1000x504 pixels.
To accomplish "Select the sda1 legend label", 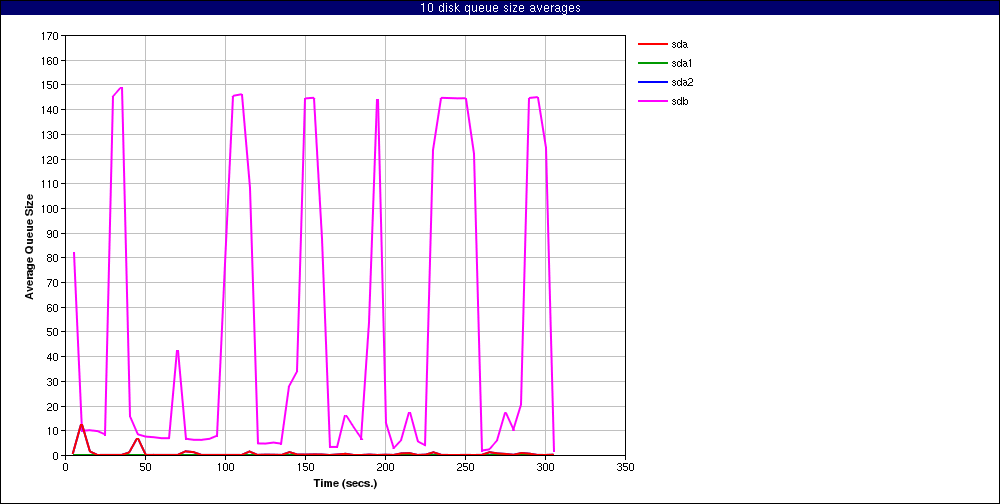I will 682,63.
